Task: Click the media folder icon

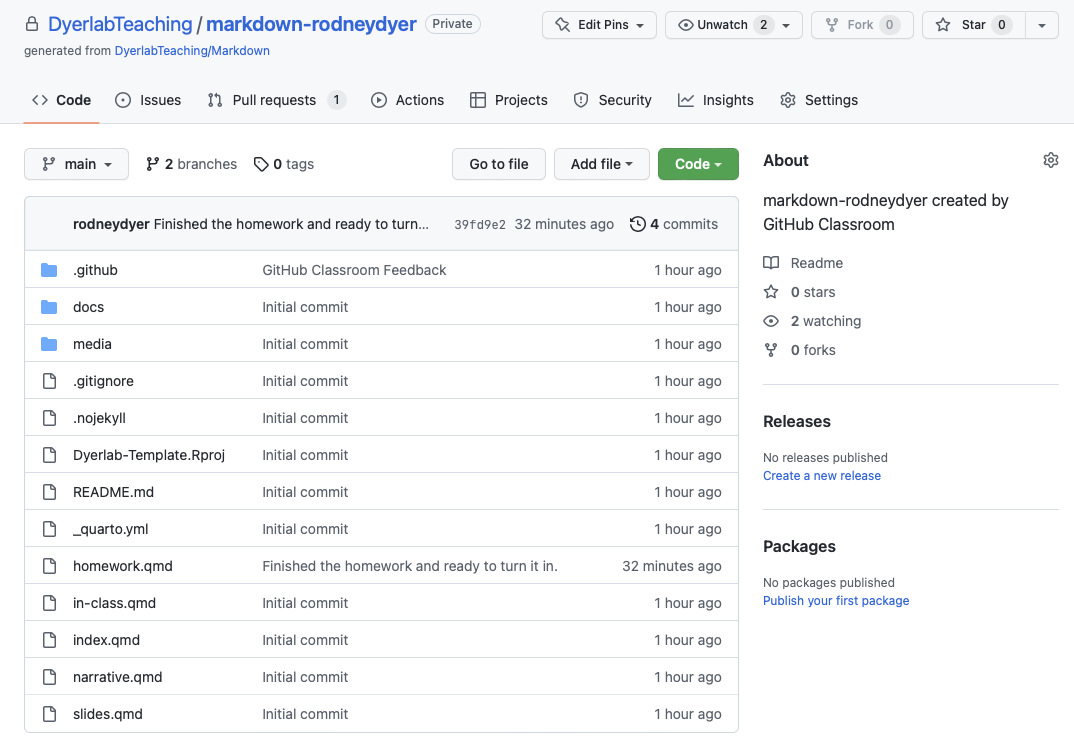Action: coord(49,344)
